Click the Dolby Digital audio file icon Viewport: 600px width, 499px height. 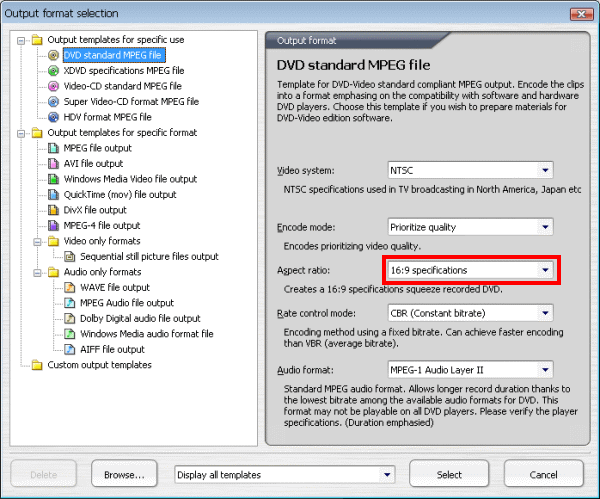point(70,318)
